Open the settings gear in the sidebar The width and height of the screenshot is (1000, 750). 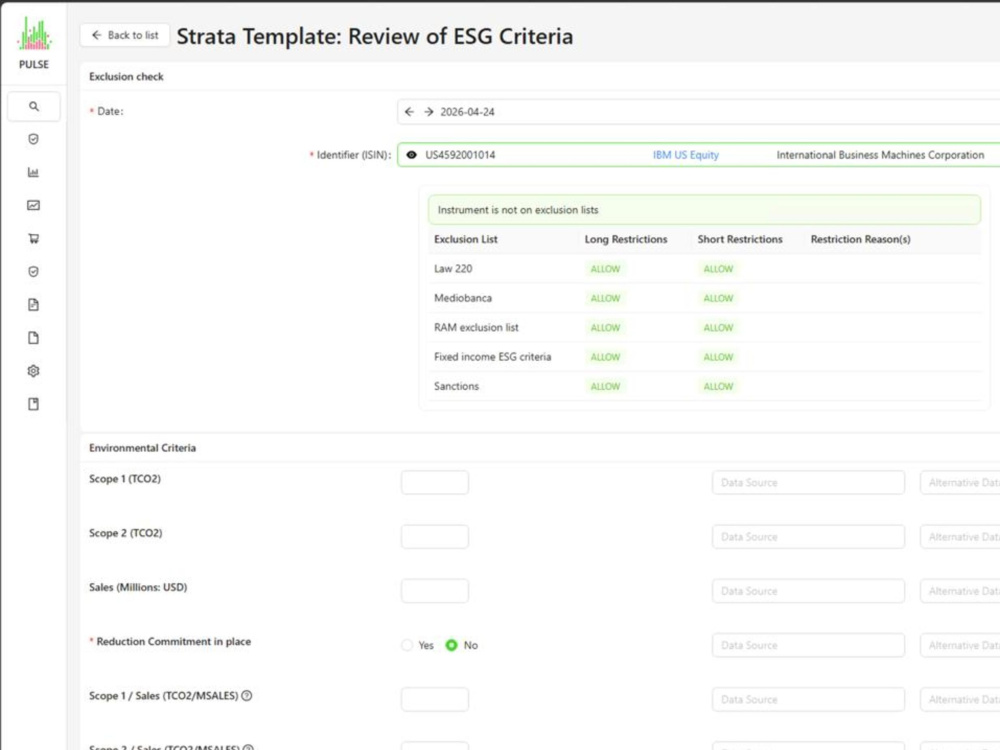pos(34,371)
